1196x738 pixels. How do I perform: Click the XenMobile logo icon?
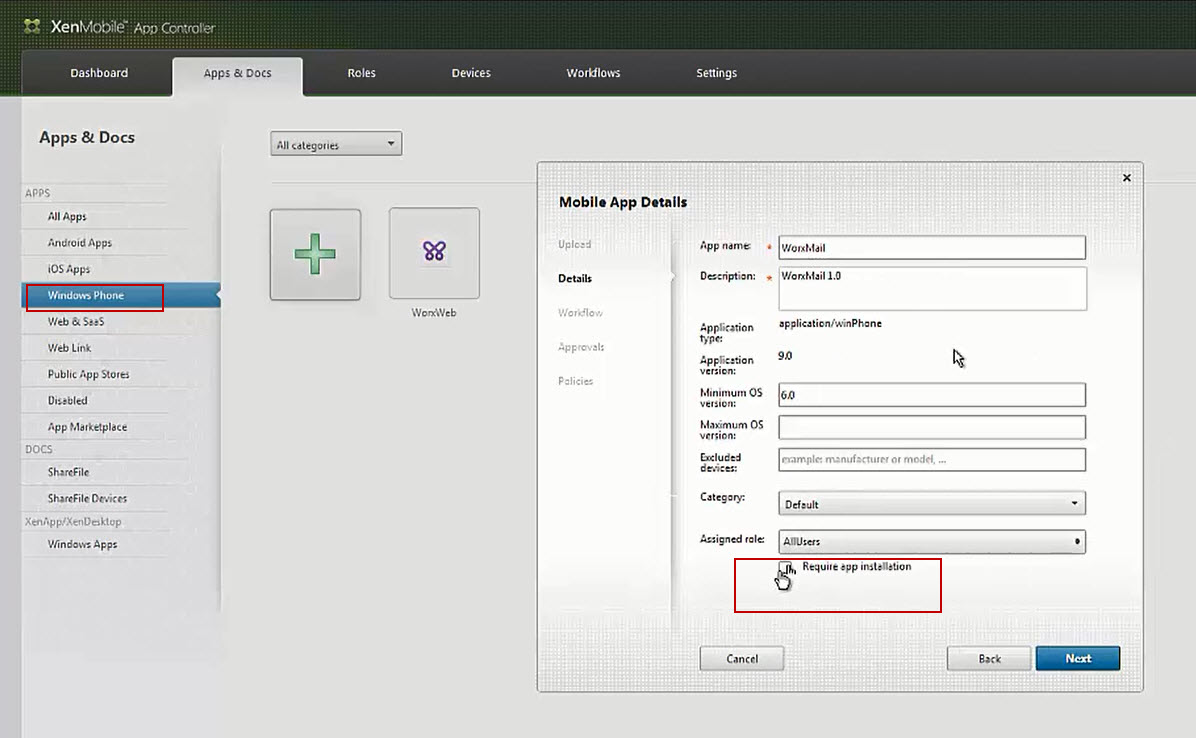tap(32, 26)
